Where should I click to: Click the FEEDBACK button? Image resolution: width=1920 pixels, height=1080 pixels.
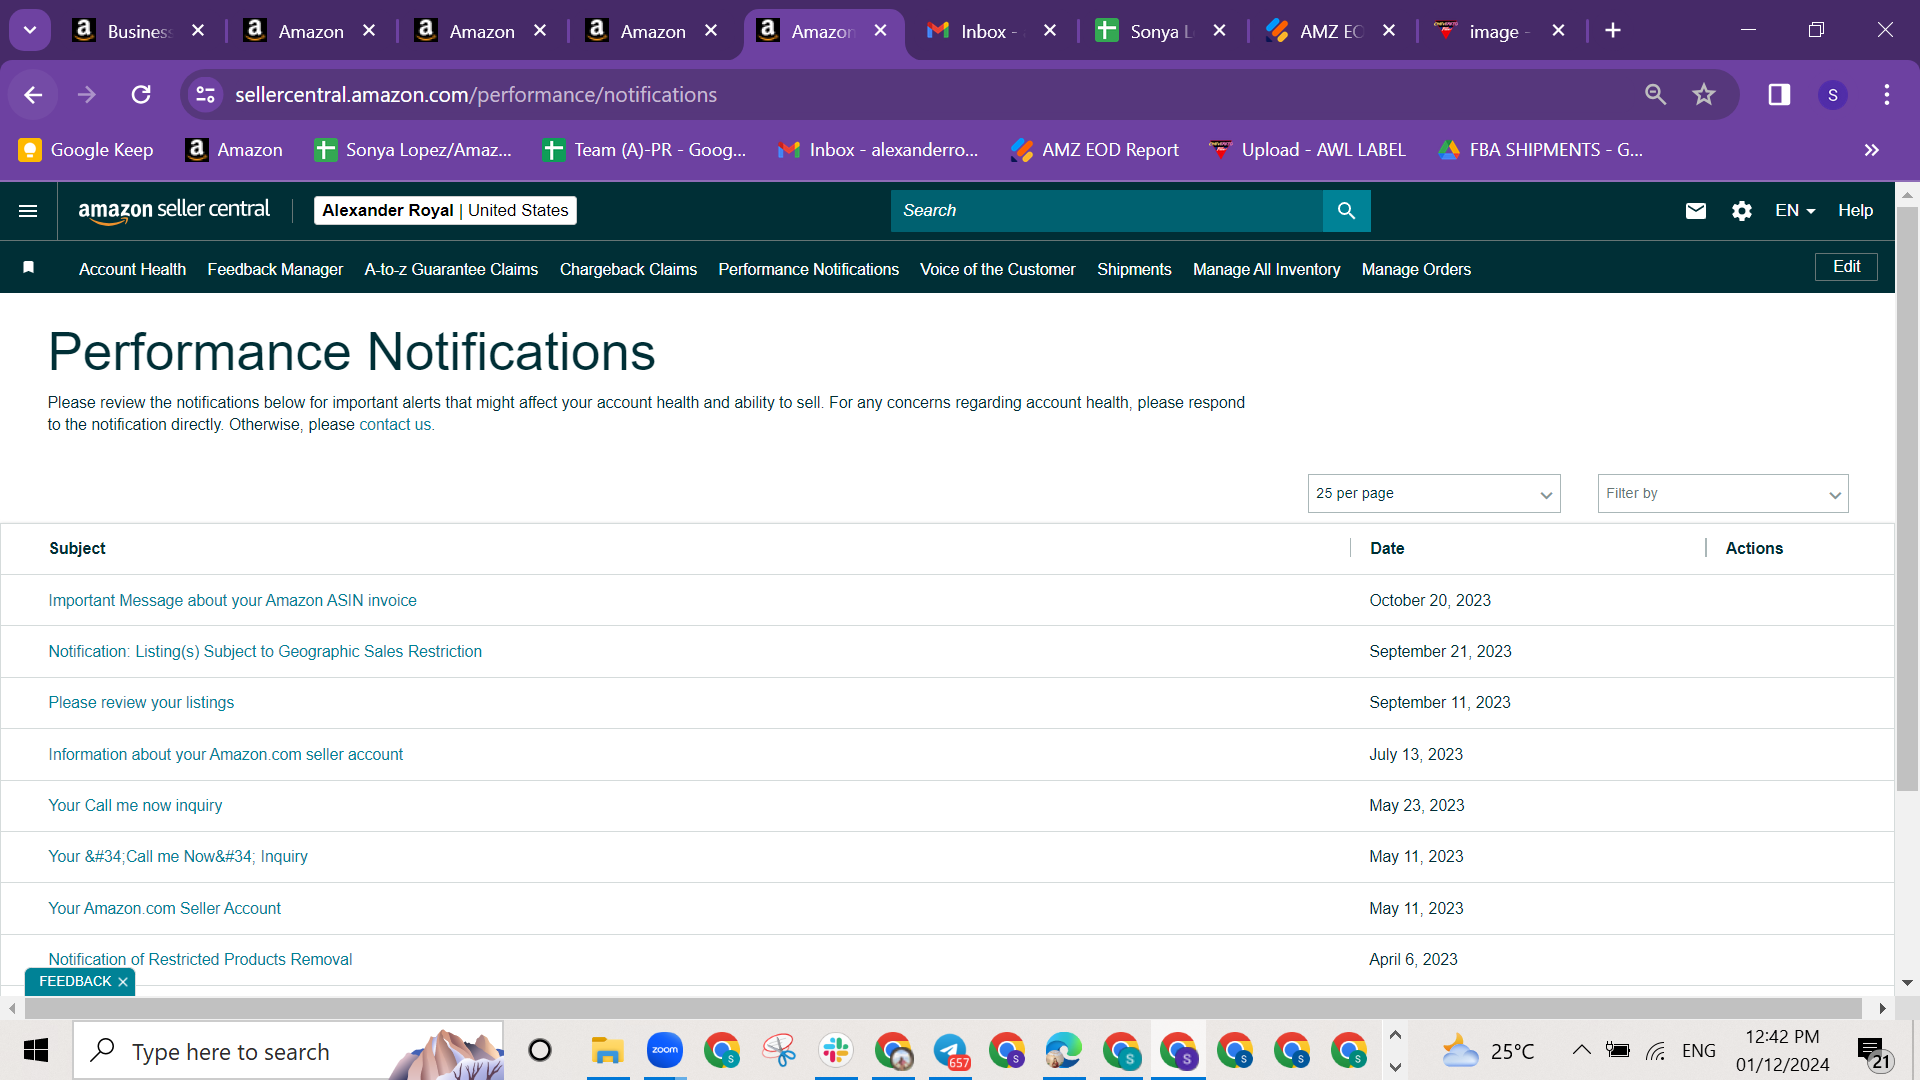[75, 982]
